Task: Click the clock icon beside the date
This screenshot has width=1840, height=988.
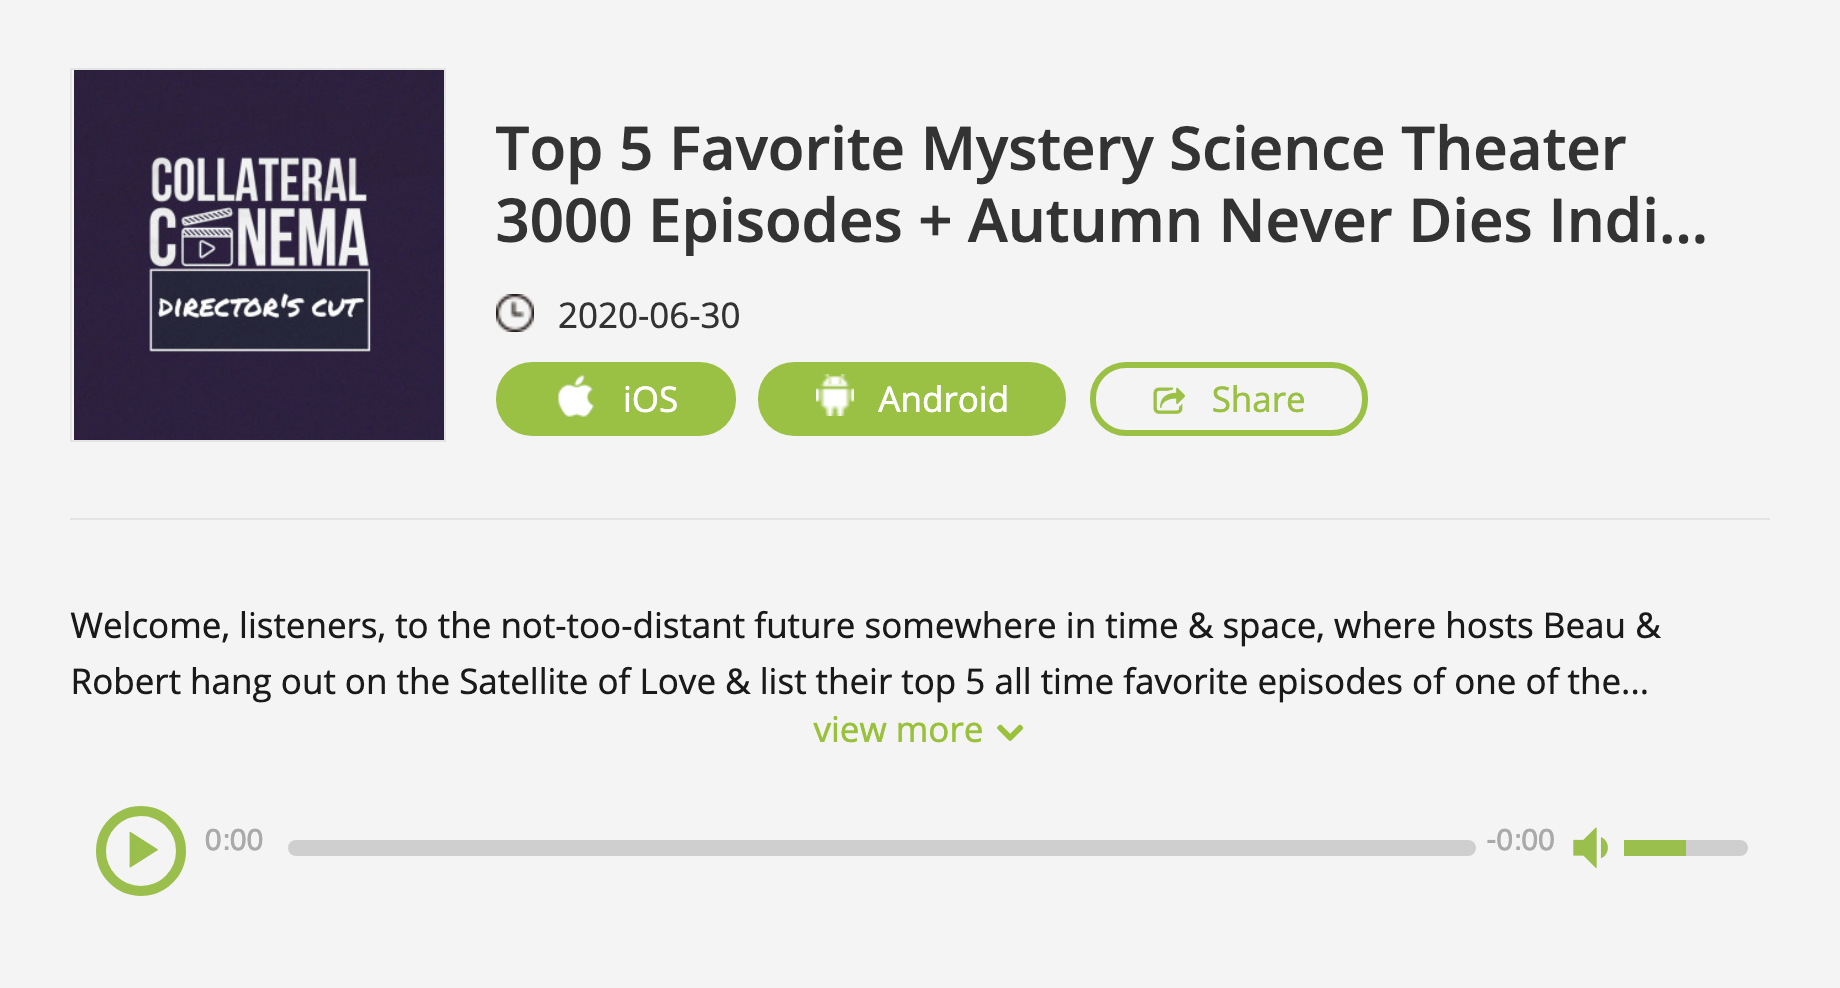Action: click(x=515, y=314)
